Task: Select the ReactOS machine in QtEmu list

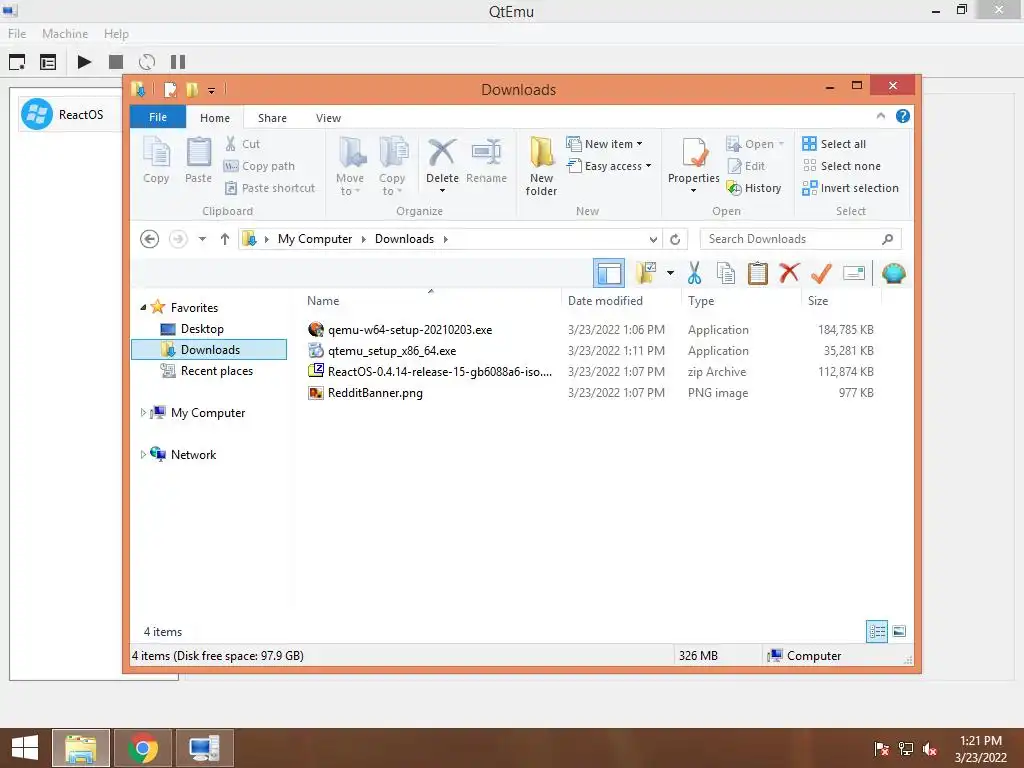Action: coord(71,114)
